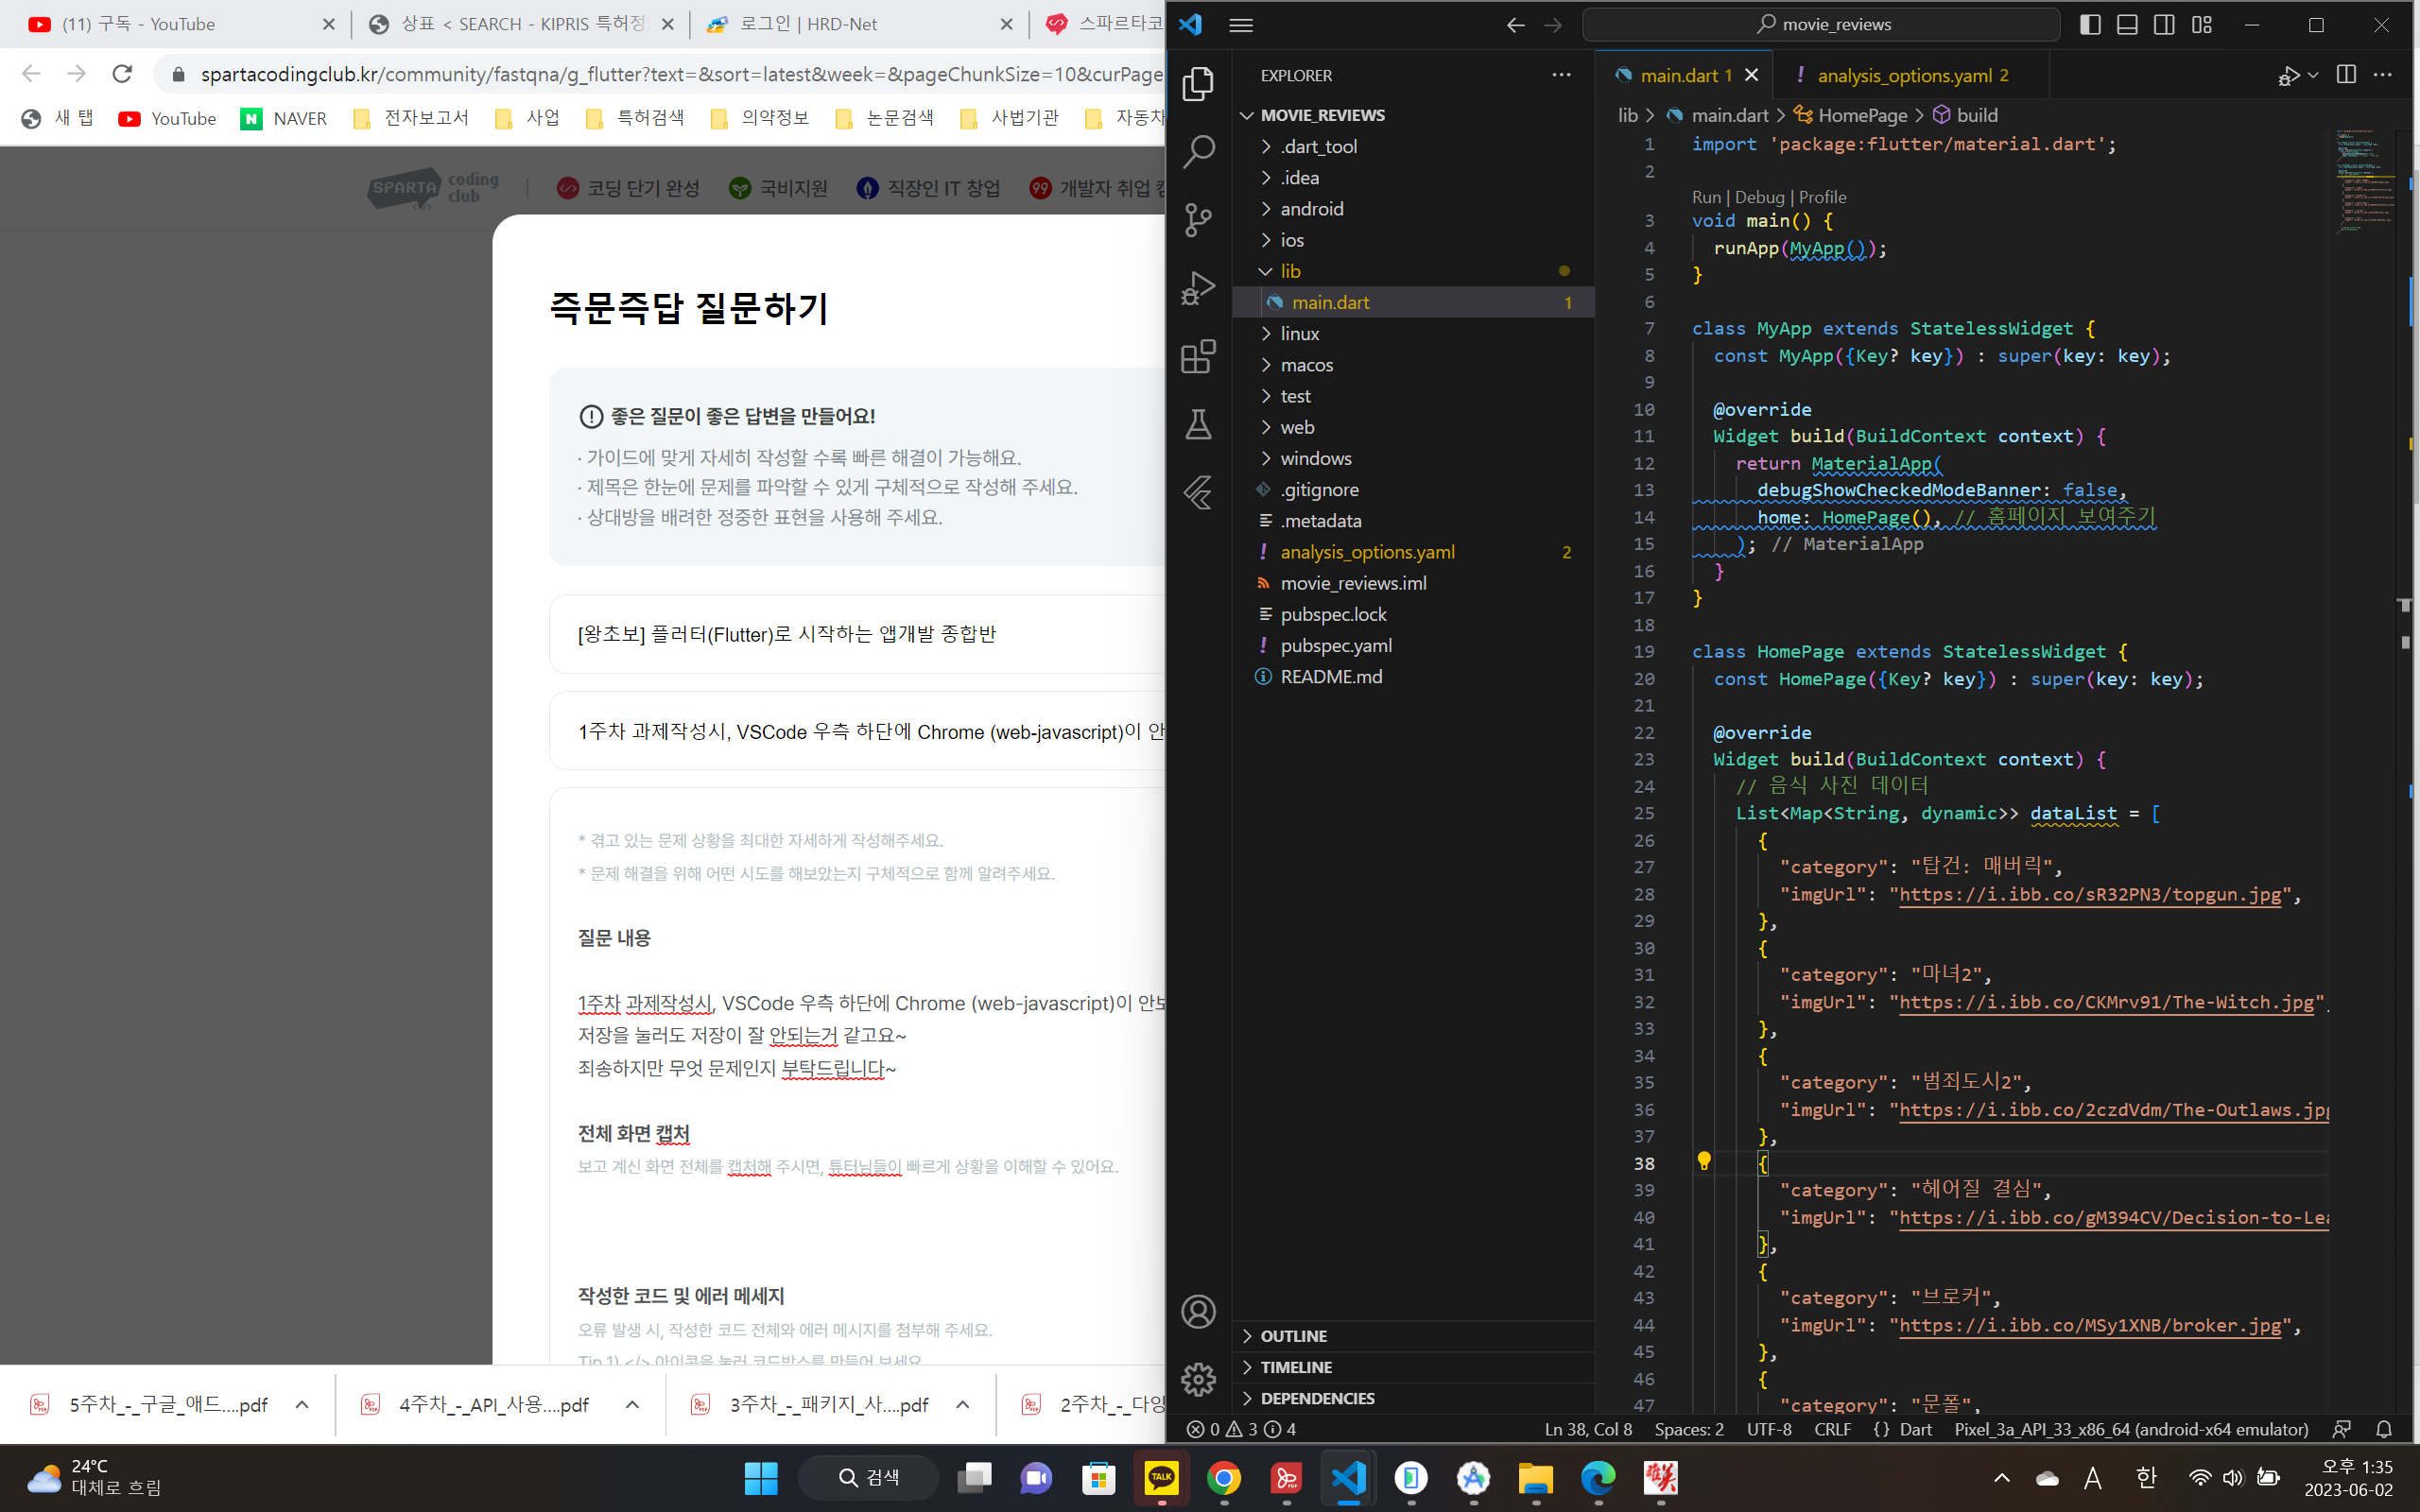Open the Manage gear icon in VS Code
The height and width of the screenshot is (1512, 2420).
click(1198, 1379)
